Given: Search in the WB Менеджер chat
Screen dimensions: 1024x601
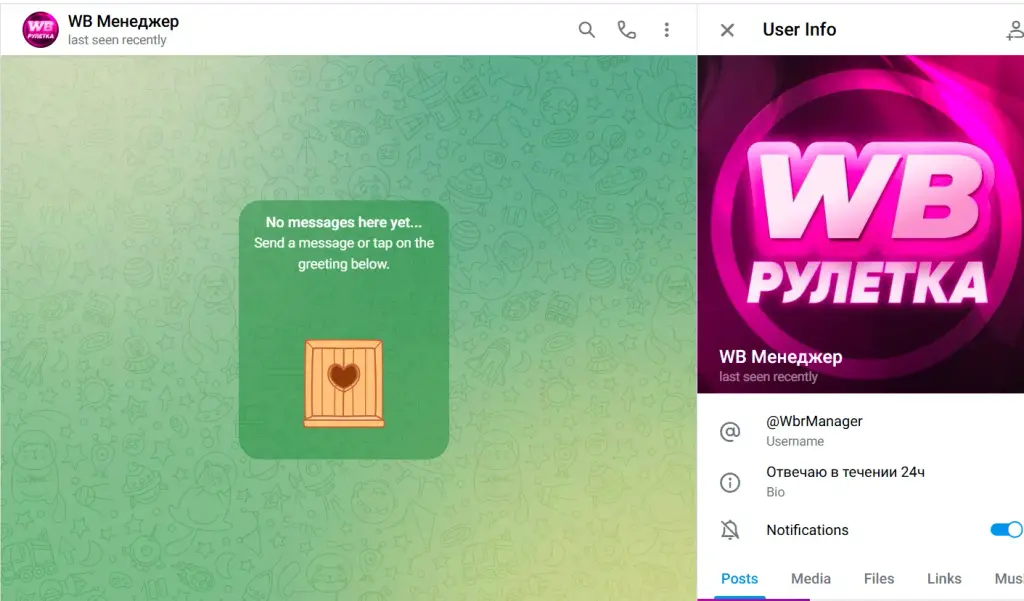Looking at the screenshot, I should (x=586, y=30).
